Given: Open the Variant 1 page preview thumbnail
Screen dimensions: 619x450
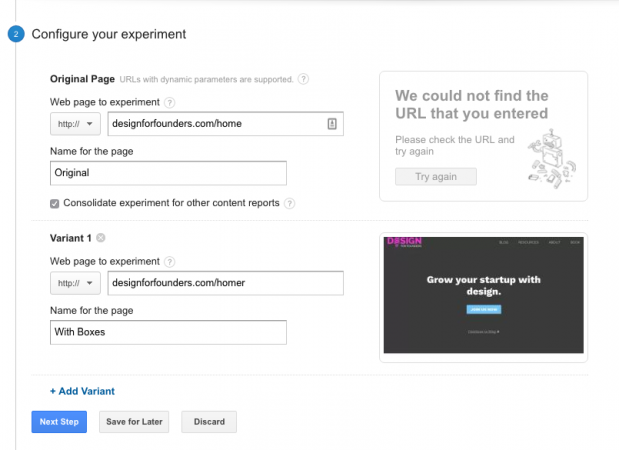Looking at the screenshot, I should pyautogui.click(x=484, y=295).
